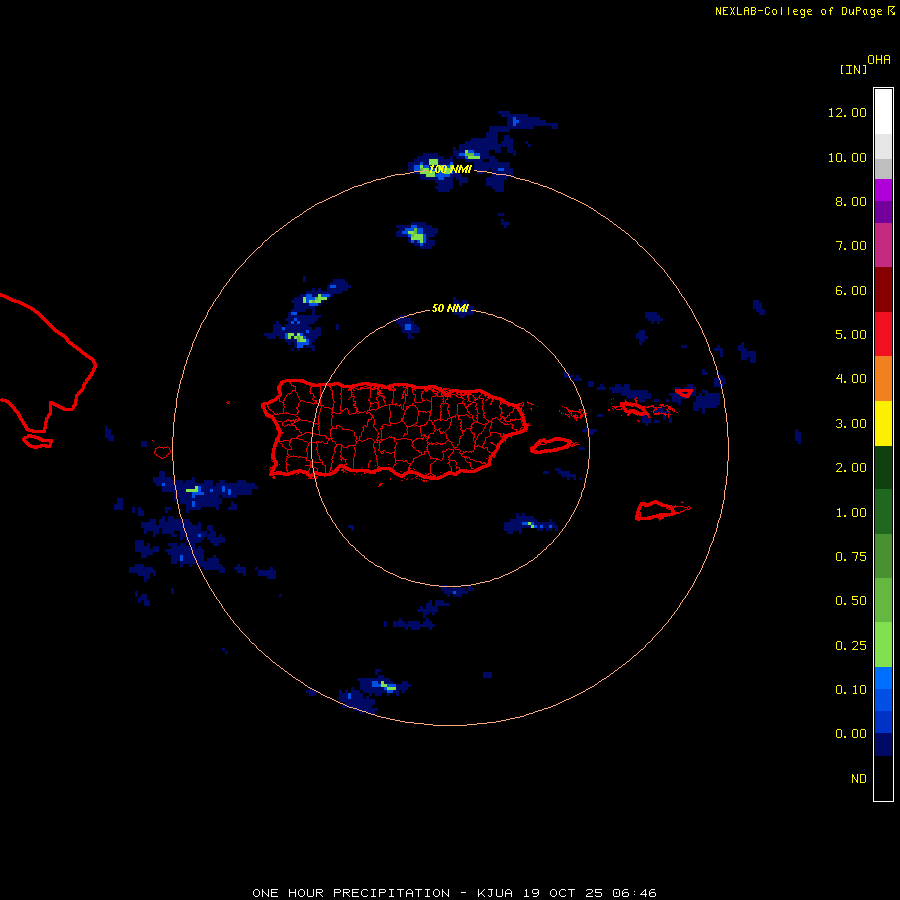Click the 6.00 legend value

pyautogui.click(x=851, y=290)
